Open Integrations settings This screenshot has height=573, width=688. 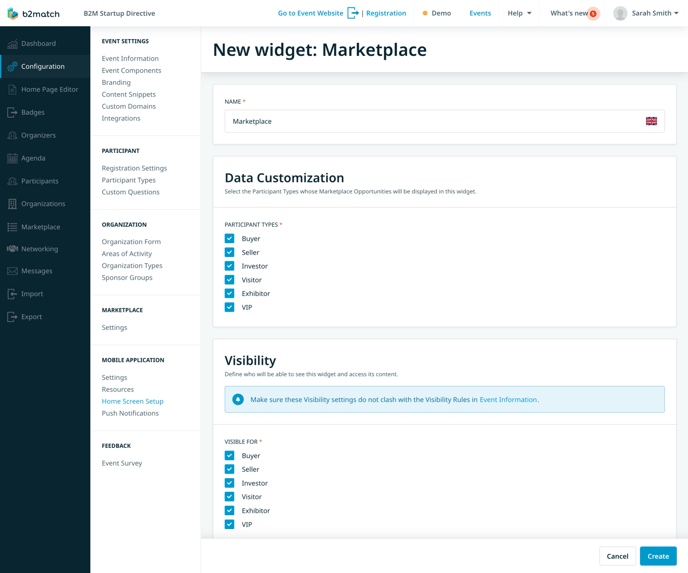coord(121,118)
